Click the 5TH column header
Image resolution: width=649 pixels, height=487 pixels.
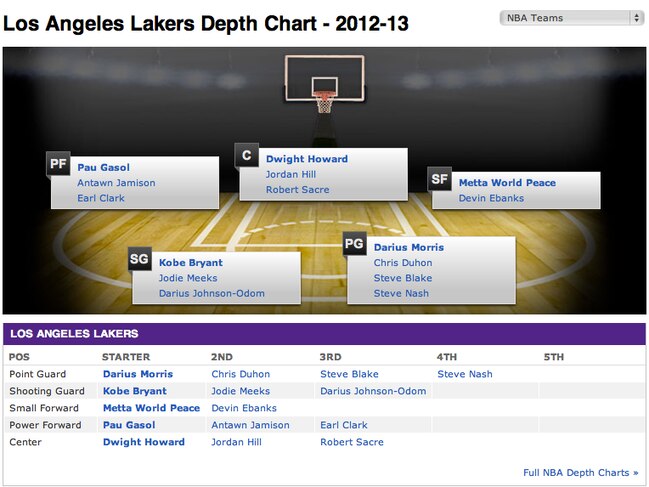tap(554, 357)
